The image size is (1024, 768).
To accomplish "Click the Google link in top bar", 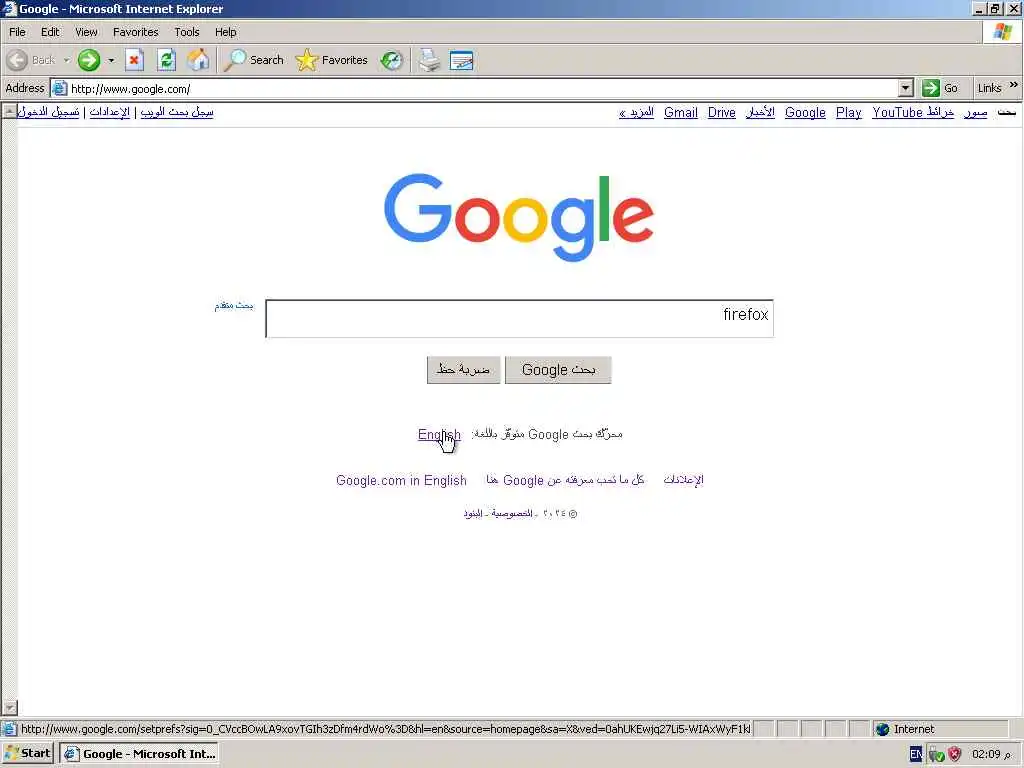I will coord(805,112).
